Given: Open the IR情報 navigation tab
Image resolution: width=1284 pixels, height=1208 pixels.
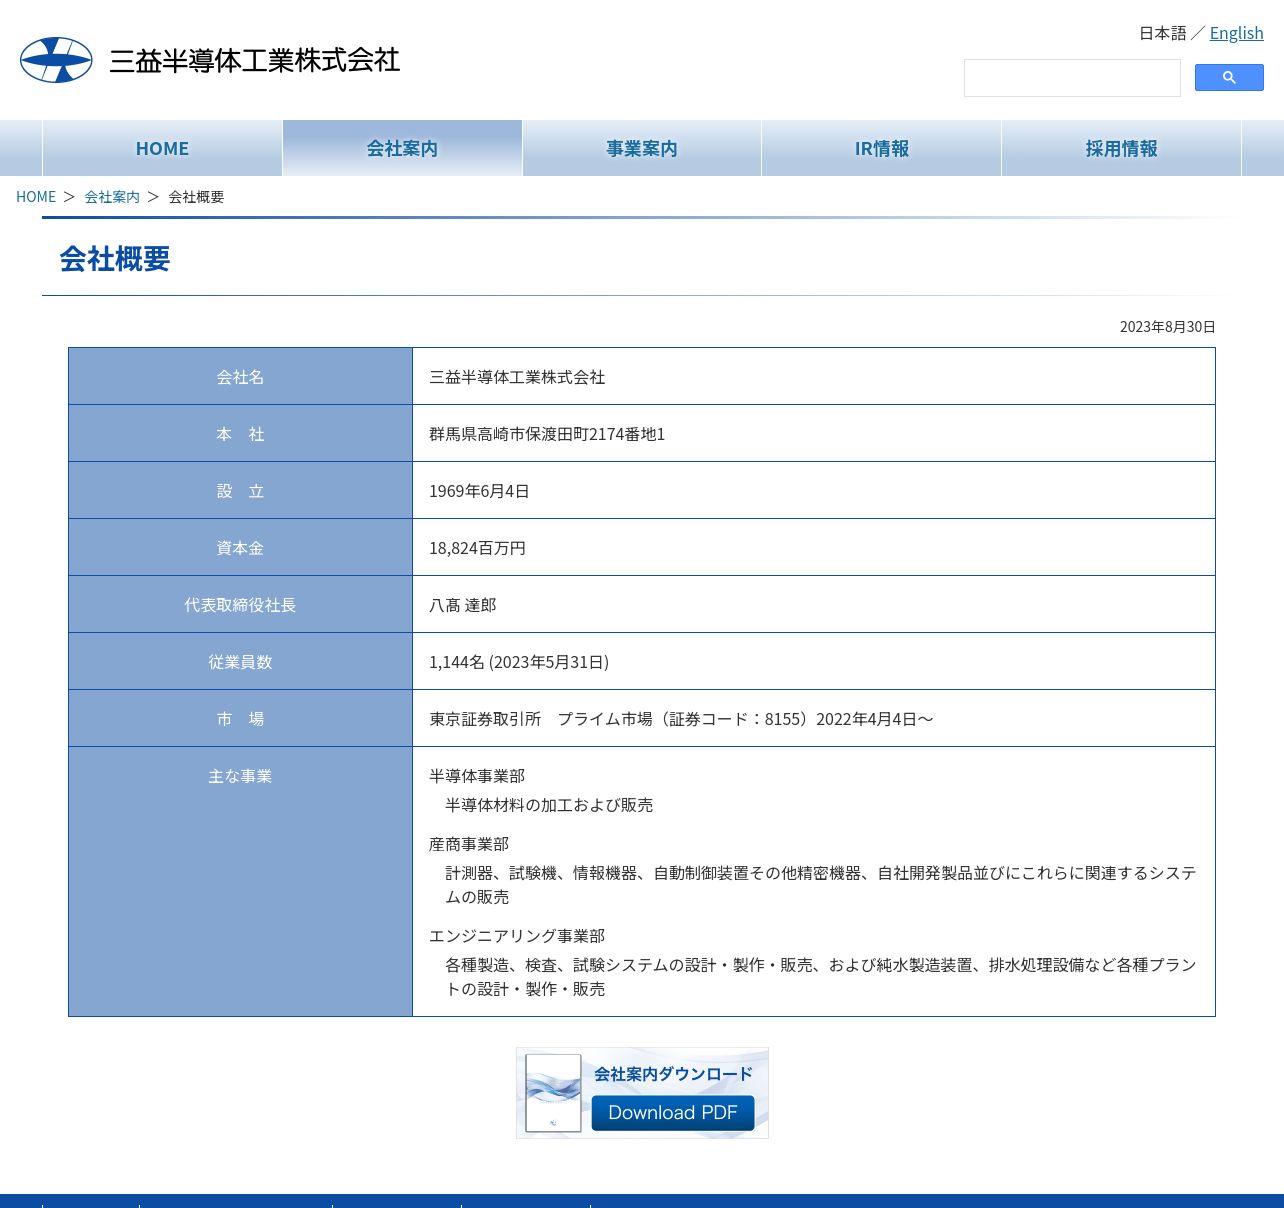Looking at the screenshot, I should click(x=882, y=148).
